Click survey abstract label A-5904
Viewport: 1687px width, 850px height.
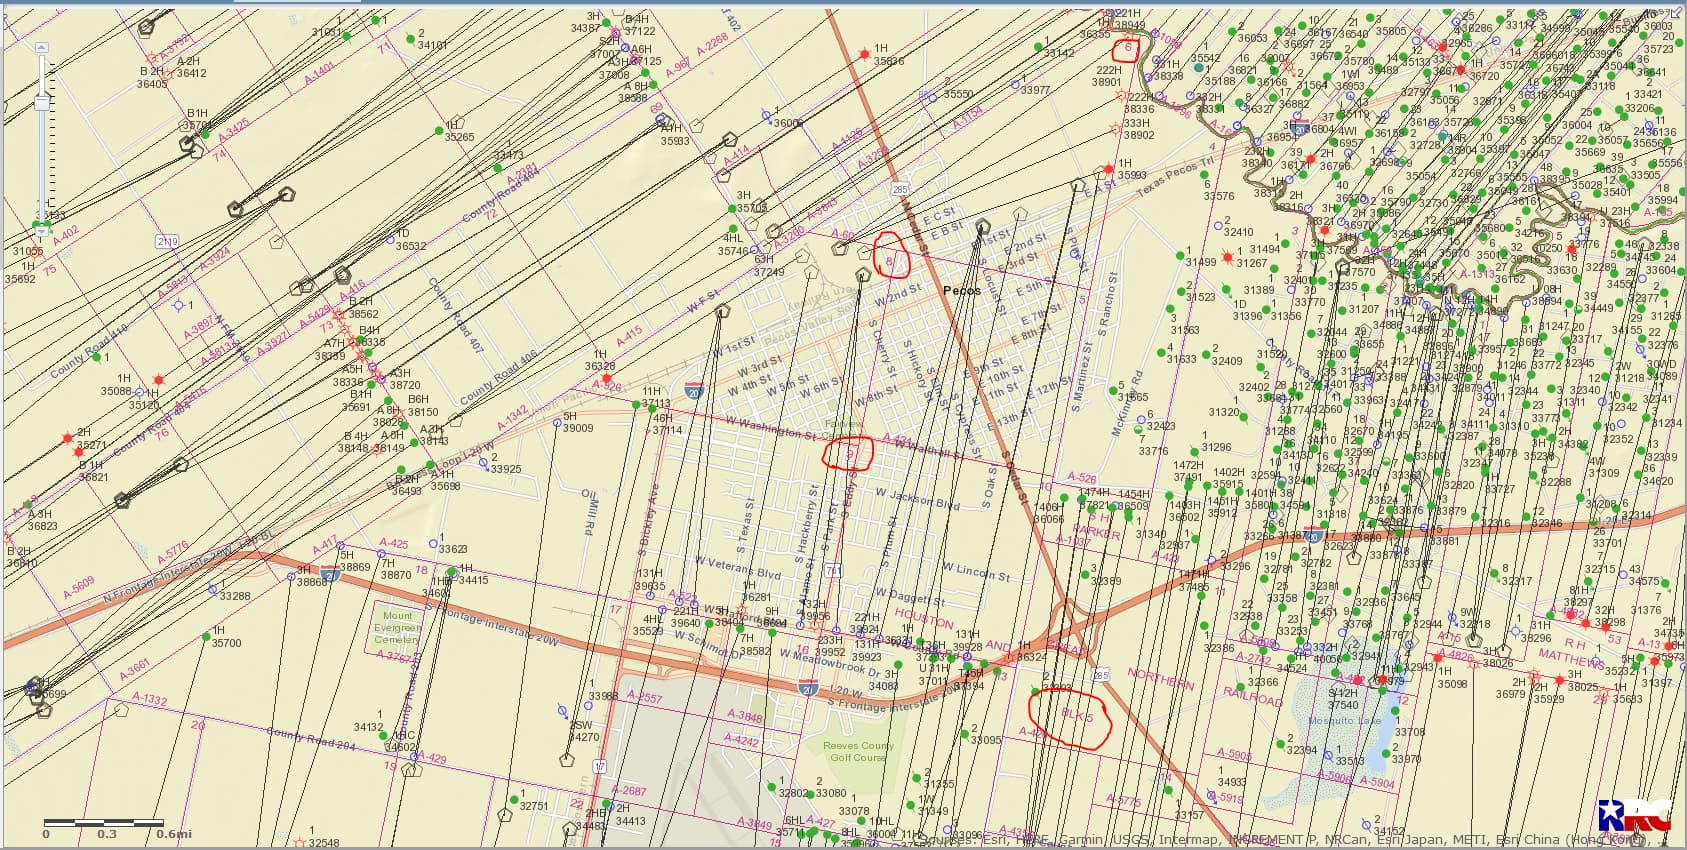[1376, 784]
